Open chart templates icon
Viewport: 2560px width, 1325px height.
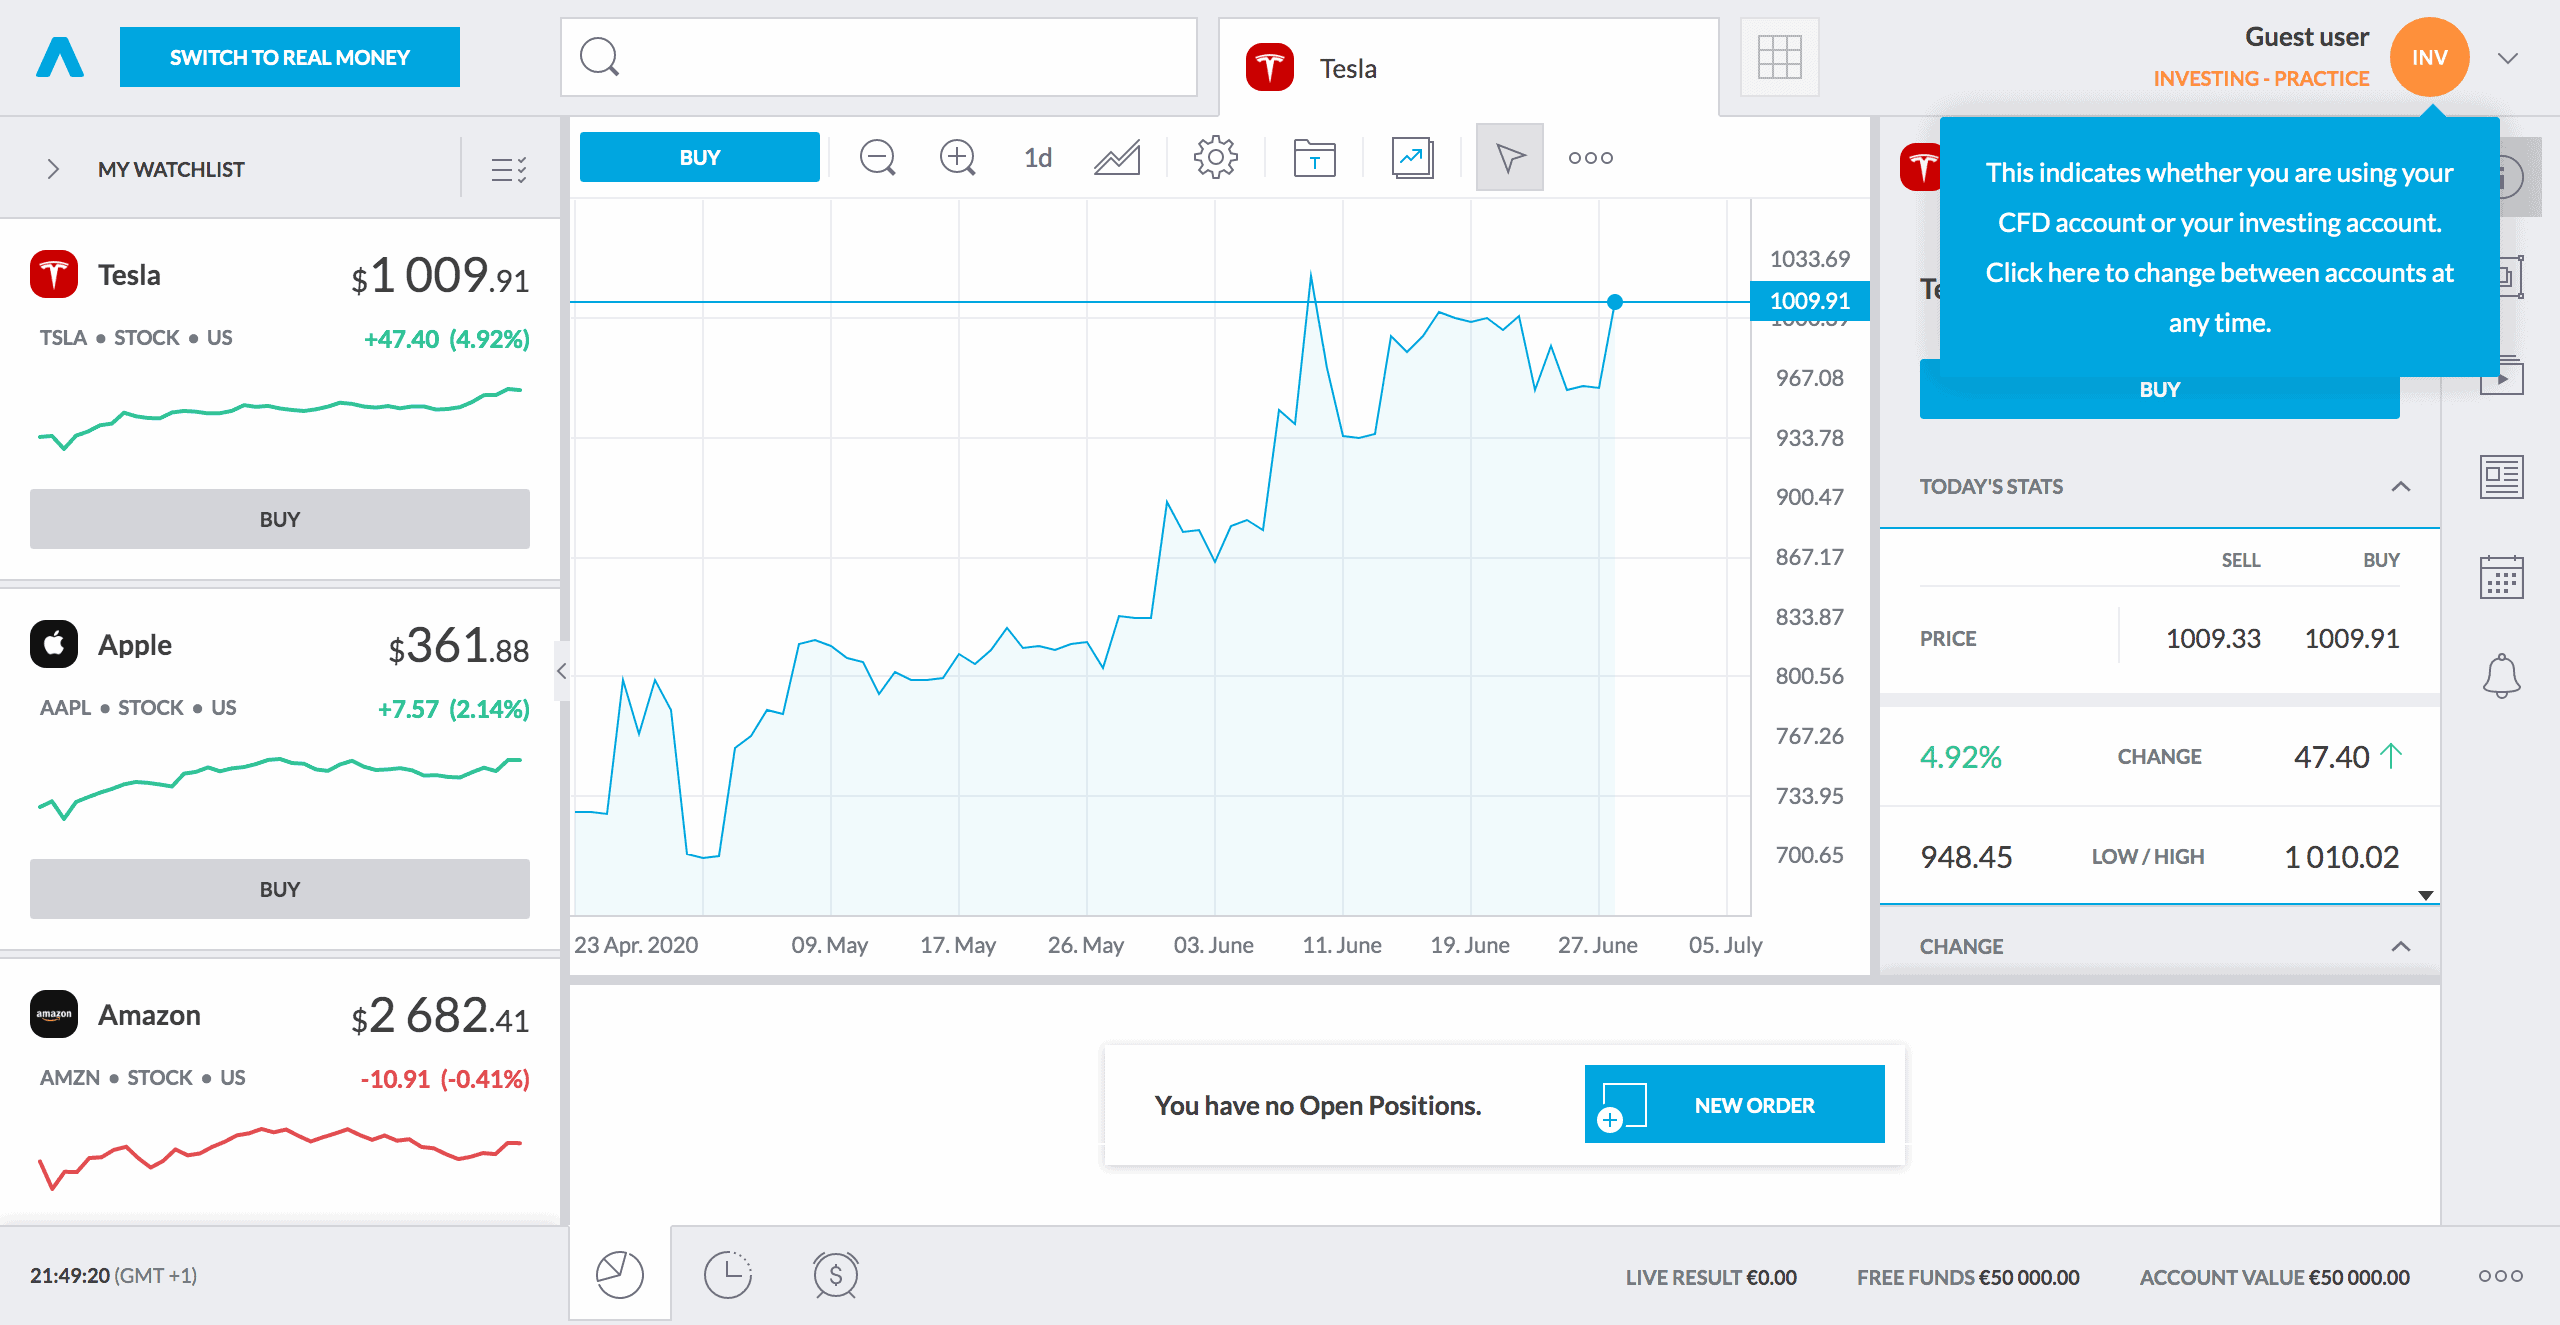click(x=1314, y=157)
